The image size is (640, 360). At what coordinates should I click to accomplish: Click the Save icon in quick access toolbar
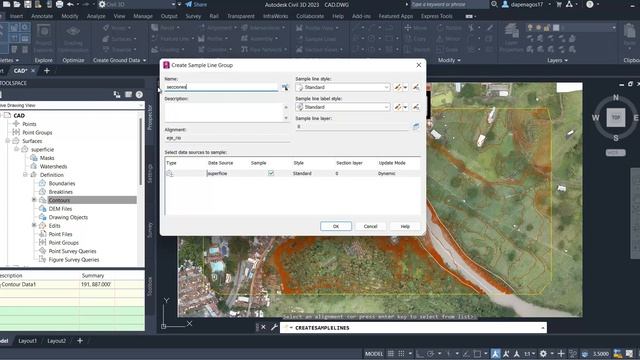27,4
